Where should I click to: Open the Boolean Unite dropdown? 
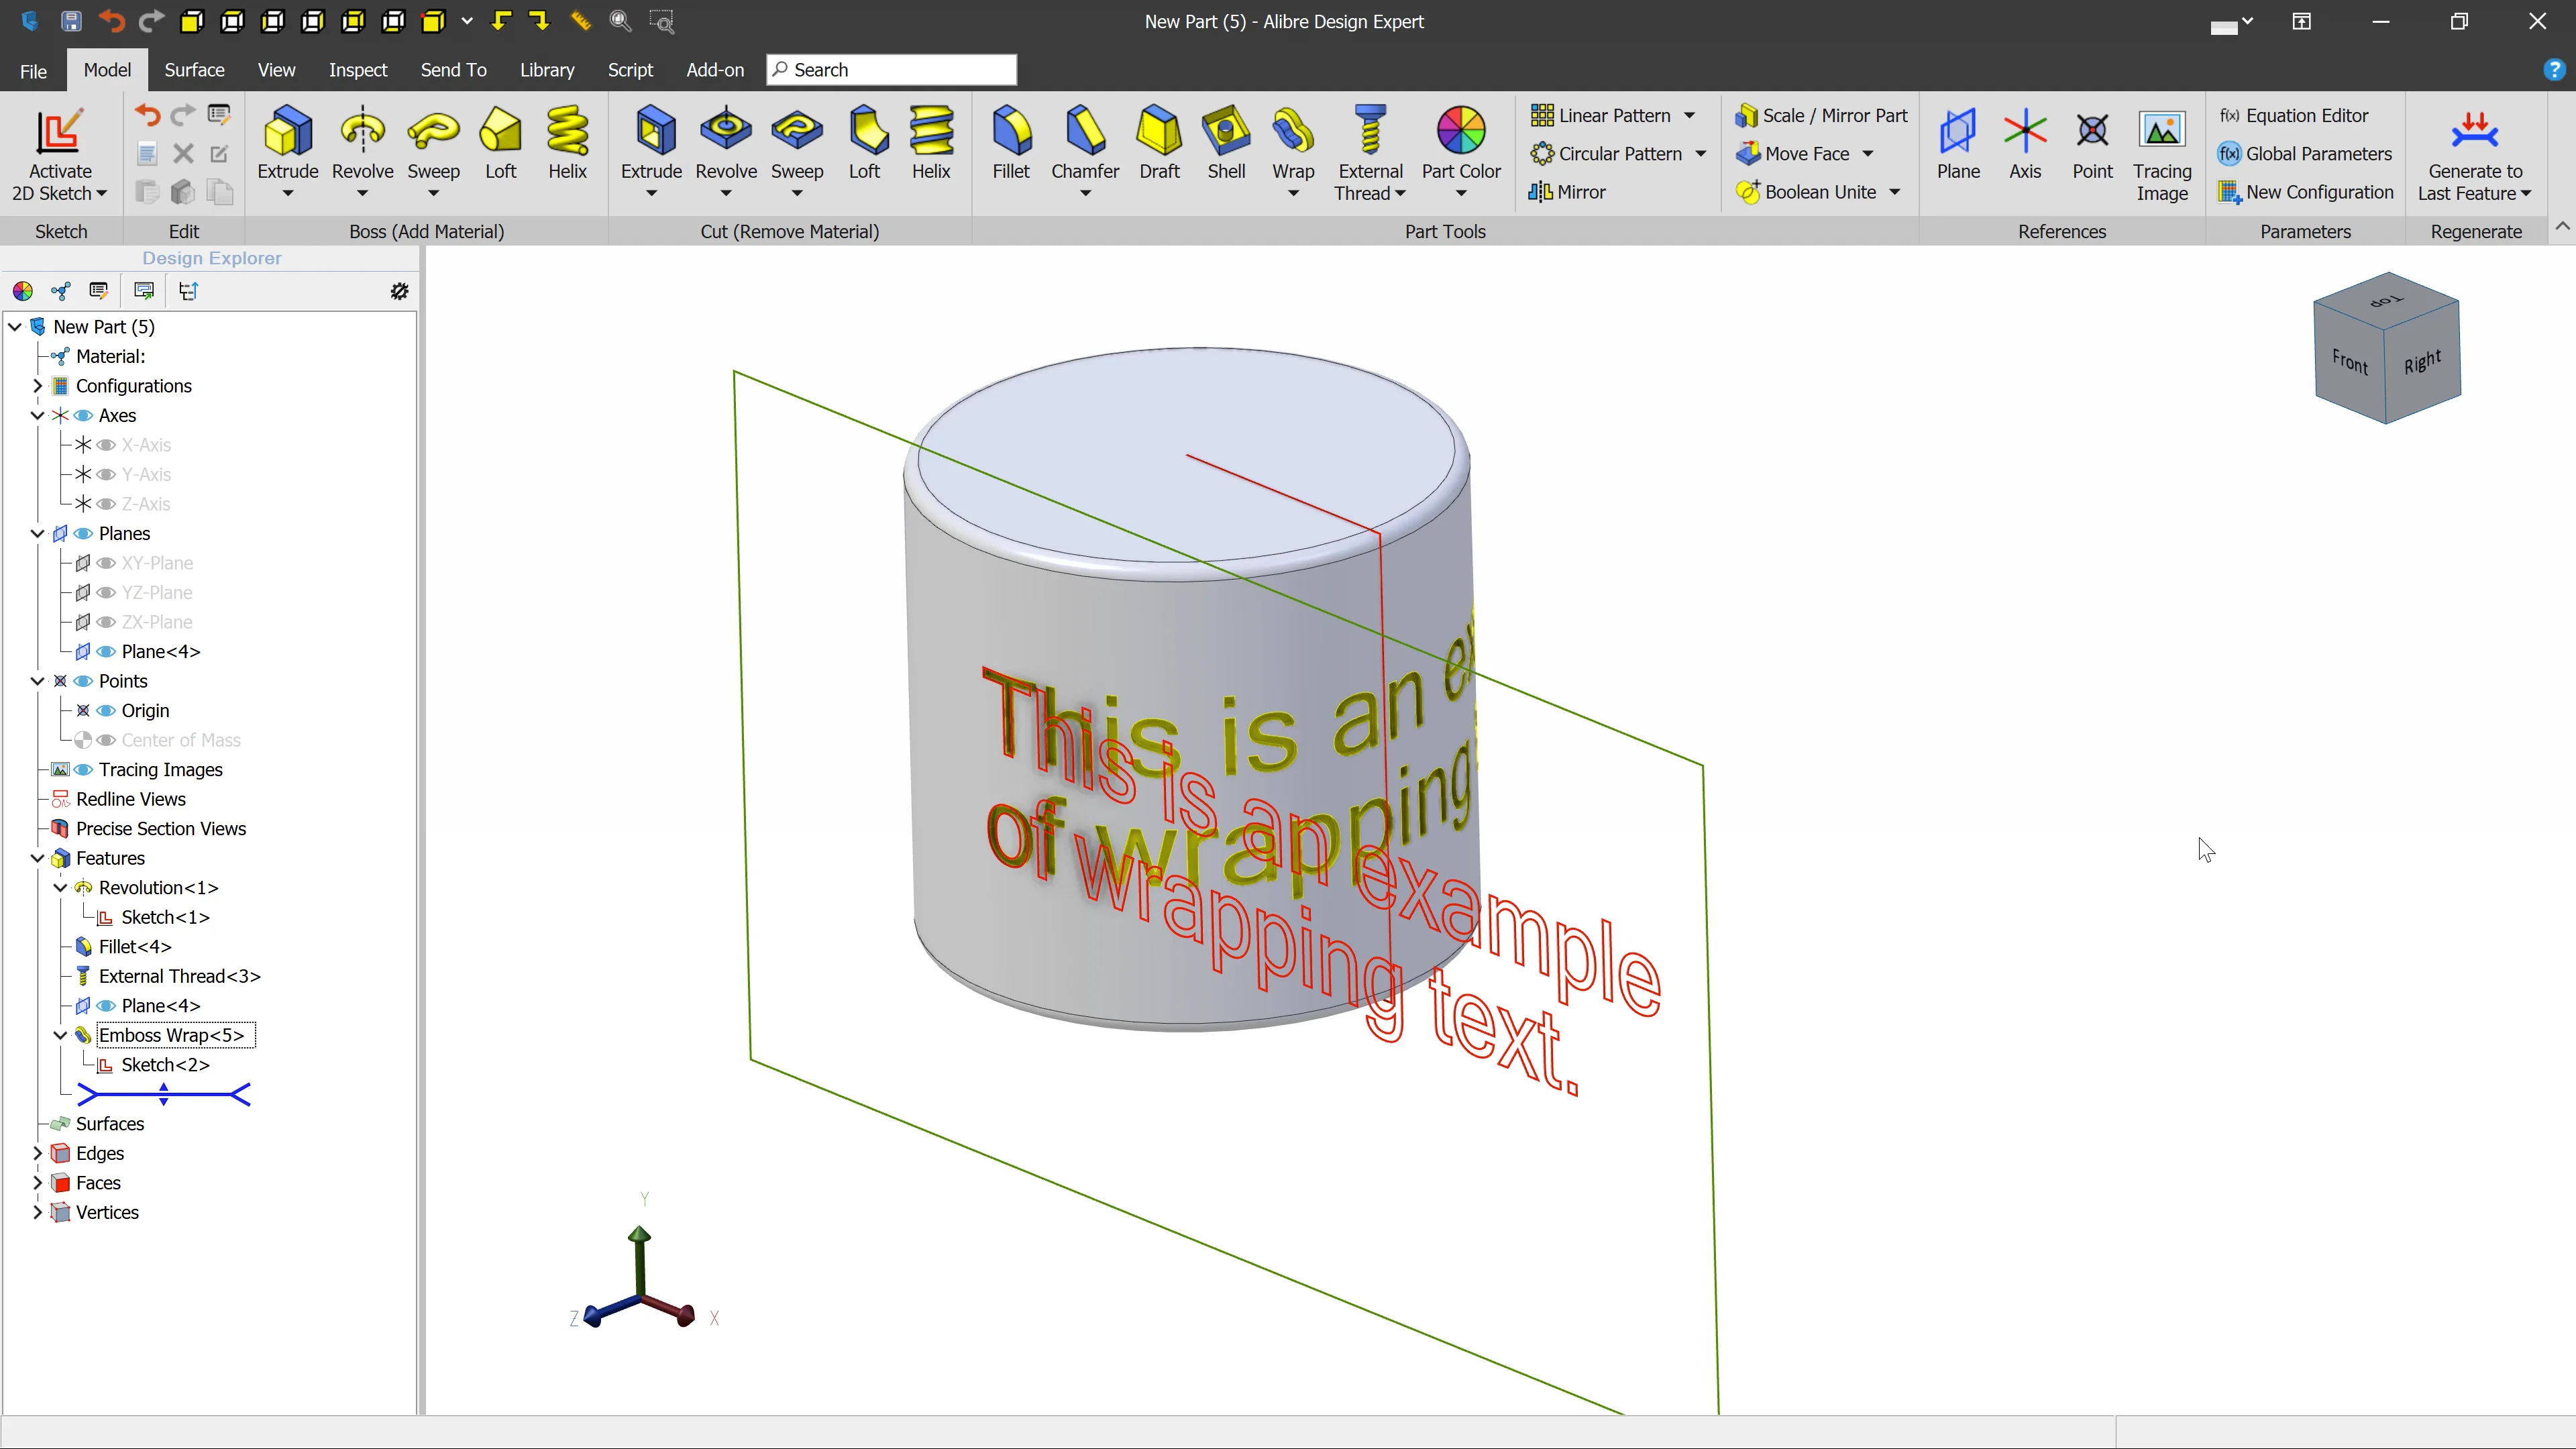coord(1895,191)
